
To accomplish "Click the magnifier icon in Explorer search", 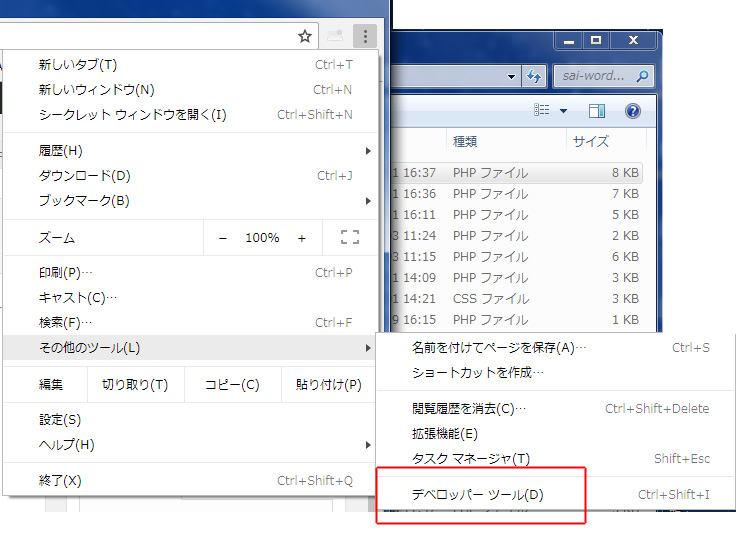I will [643, 76].
